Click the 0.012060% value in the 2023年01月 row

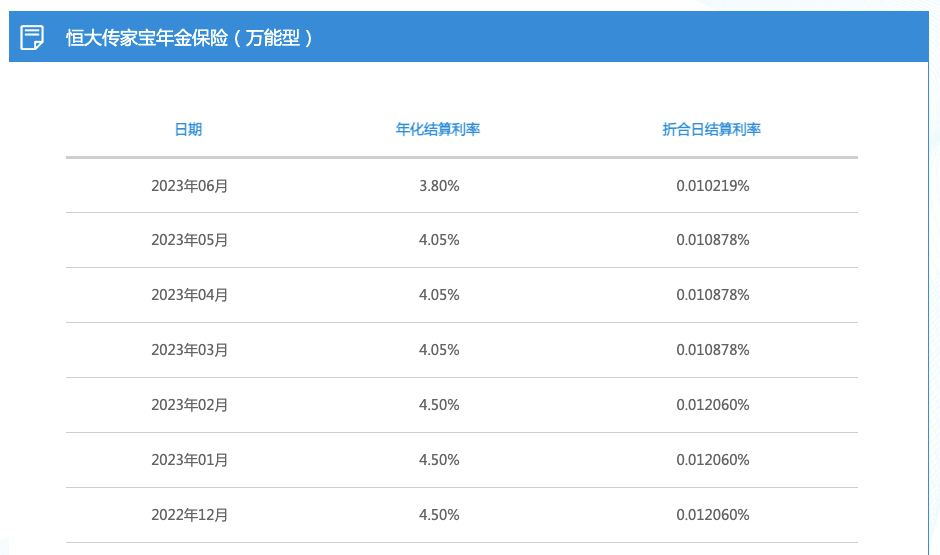[x=713, y=460]
